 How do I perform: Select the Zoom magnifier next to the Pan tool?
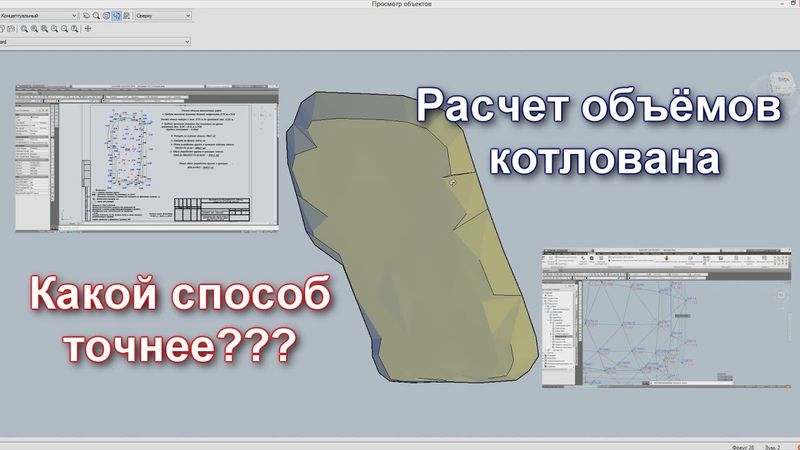pyautogui.click(x=96, y=16)
